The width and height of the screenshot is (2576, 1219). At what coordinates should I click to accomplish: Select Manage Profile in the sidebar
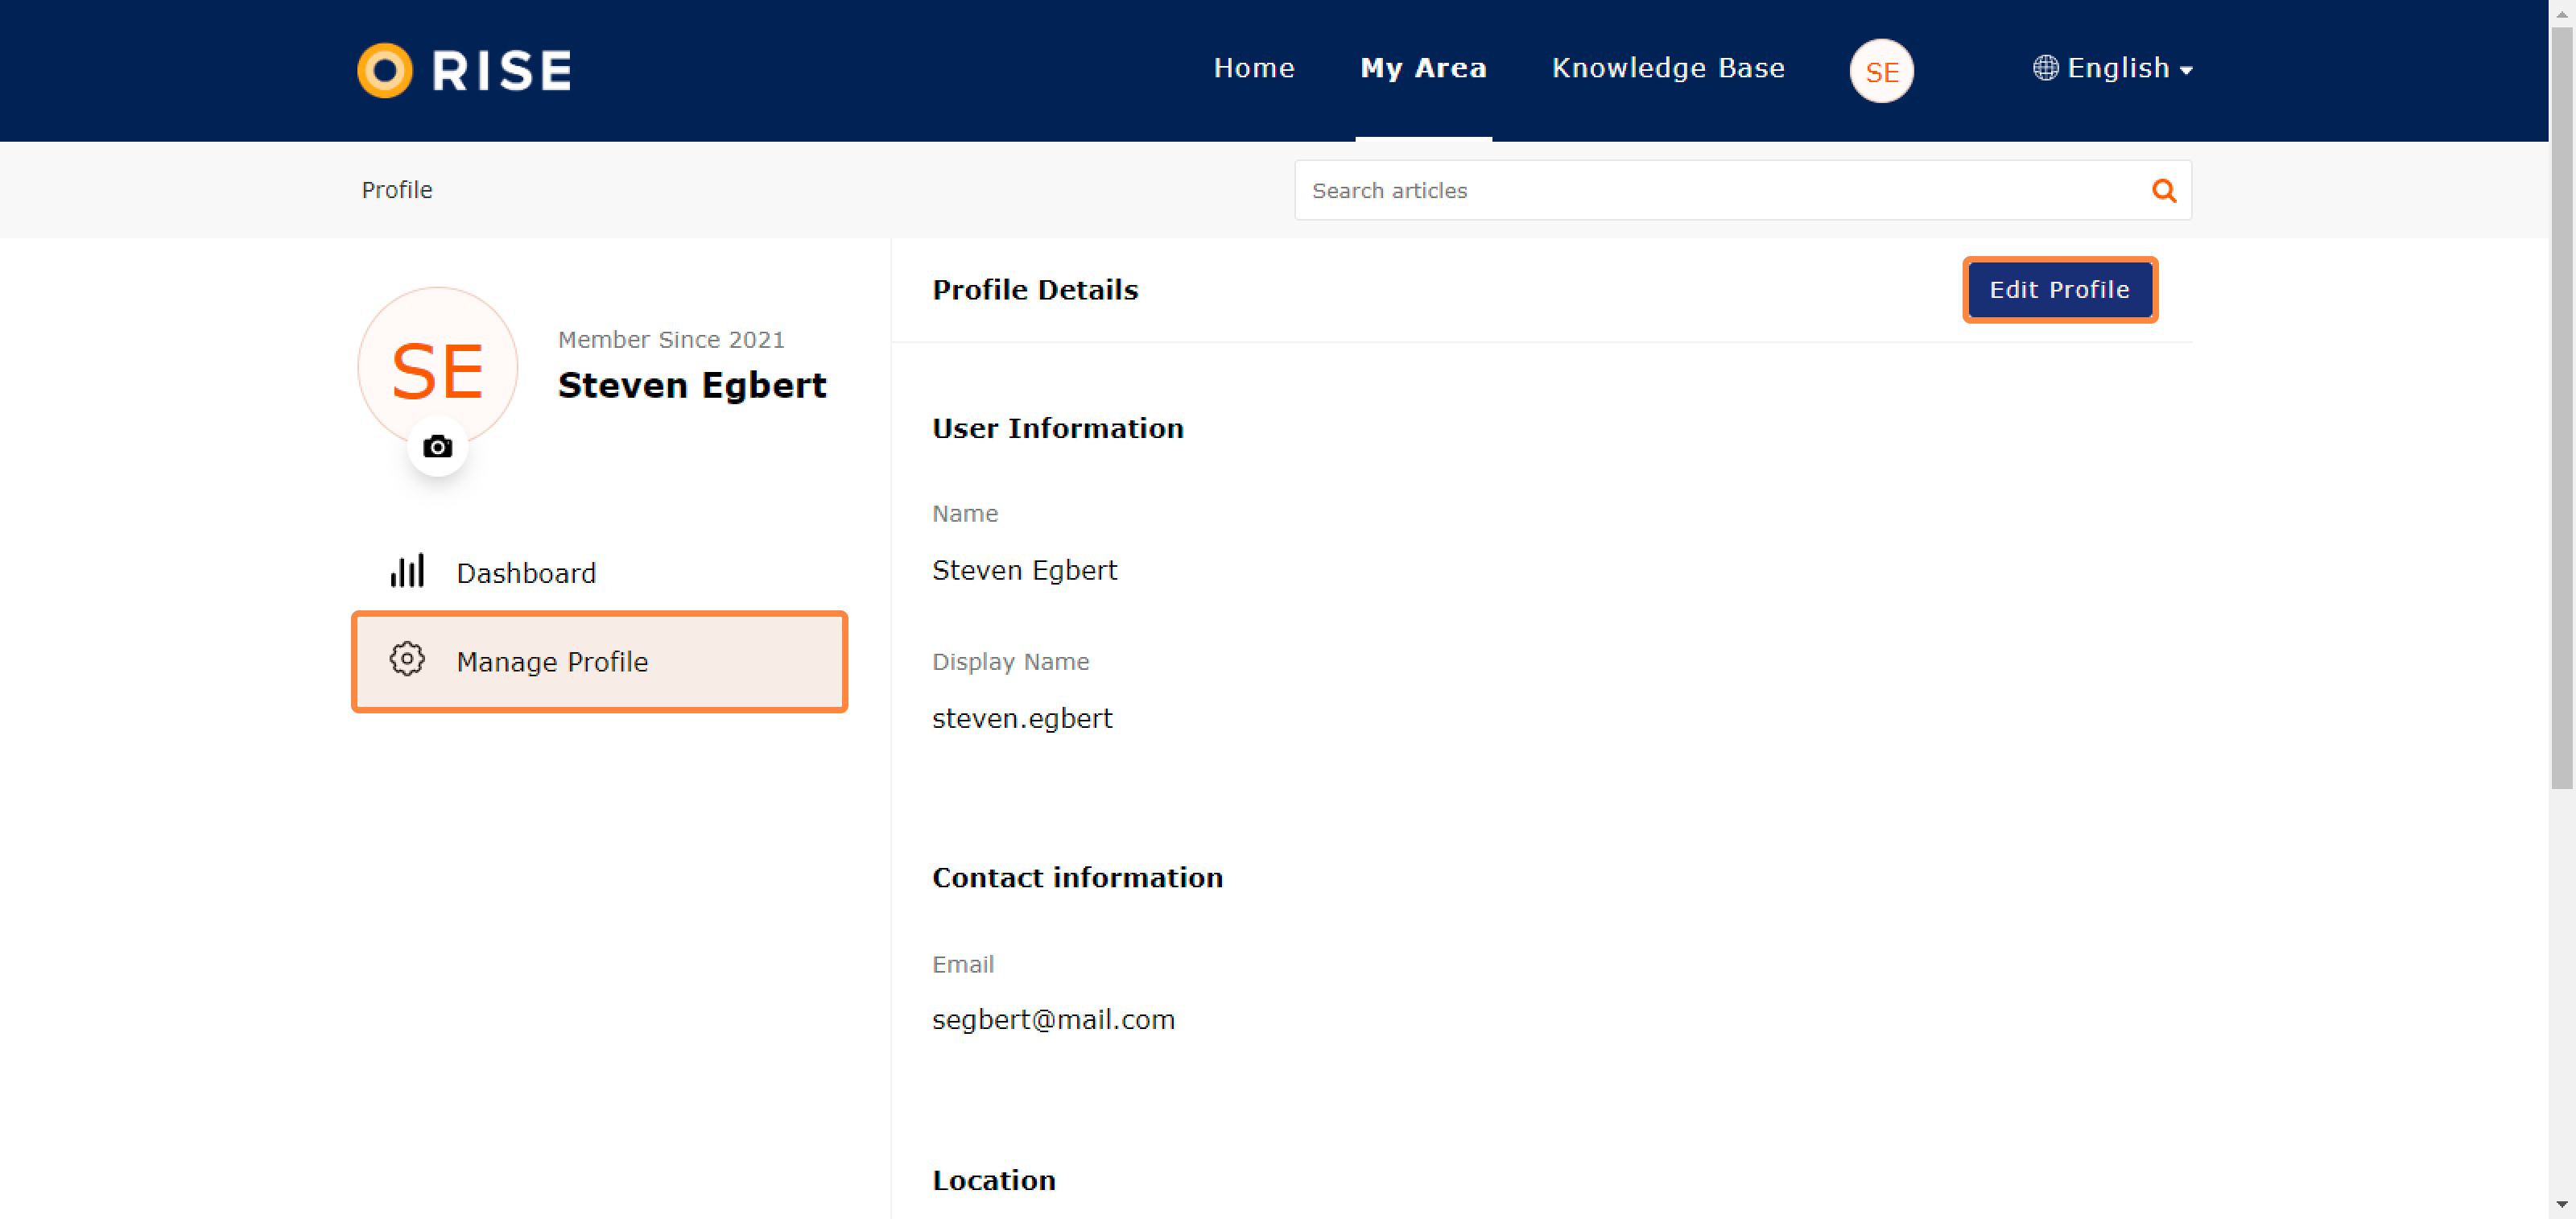point(600,661)
